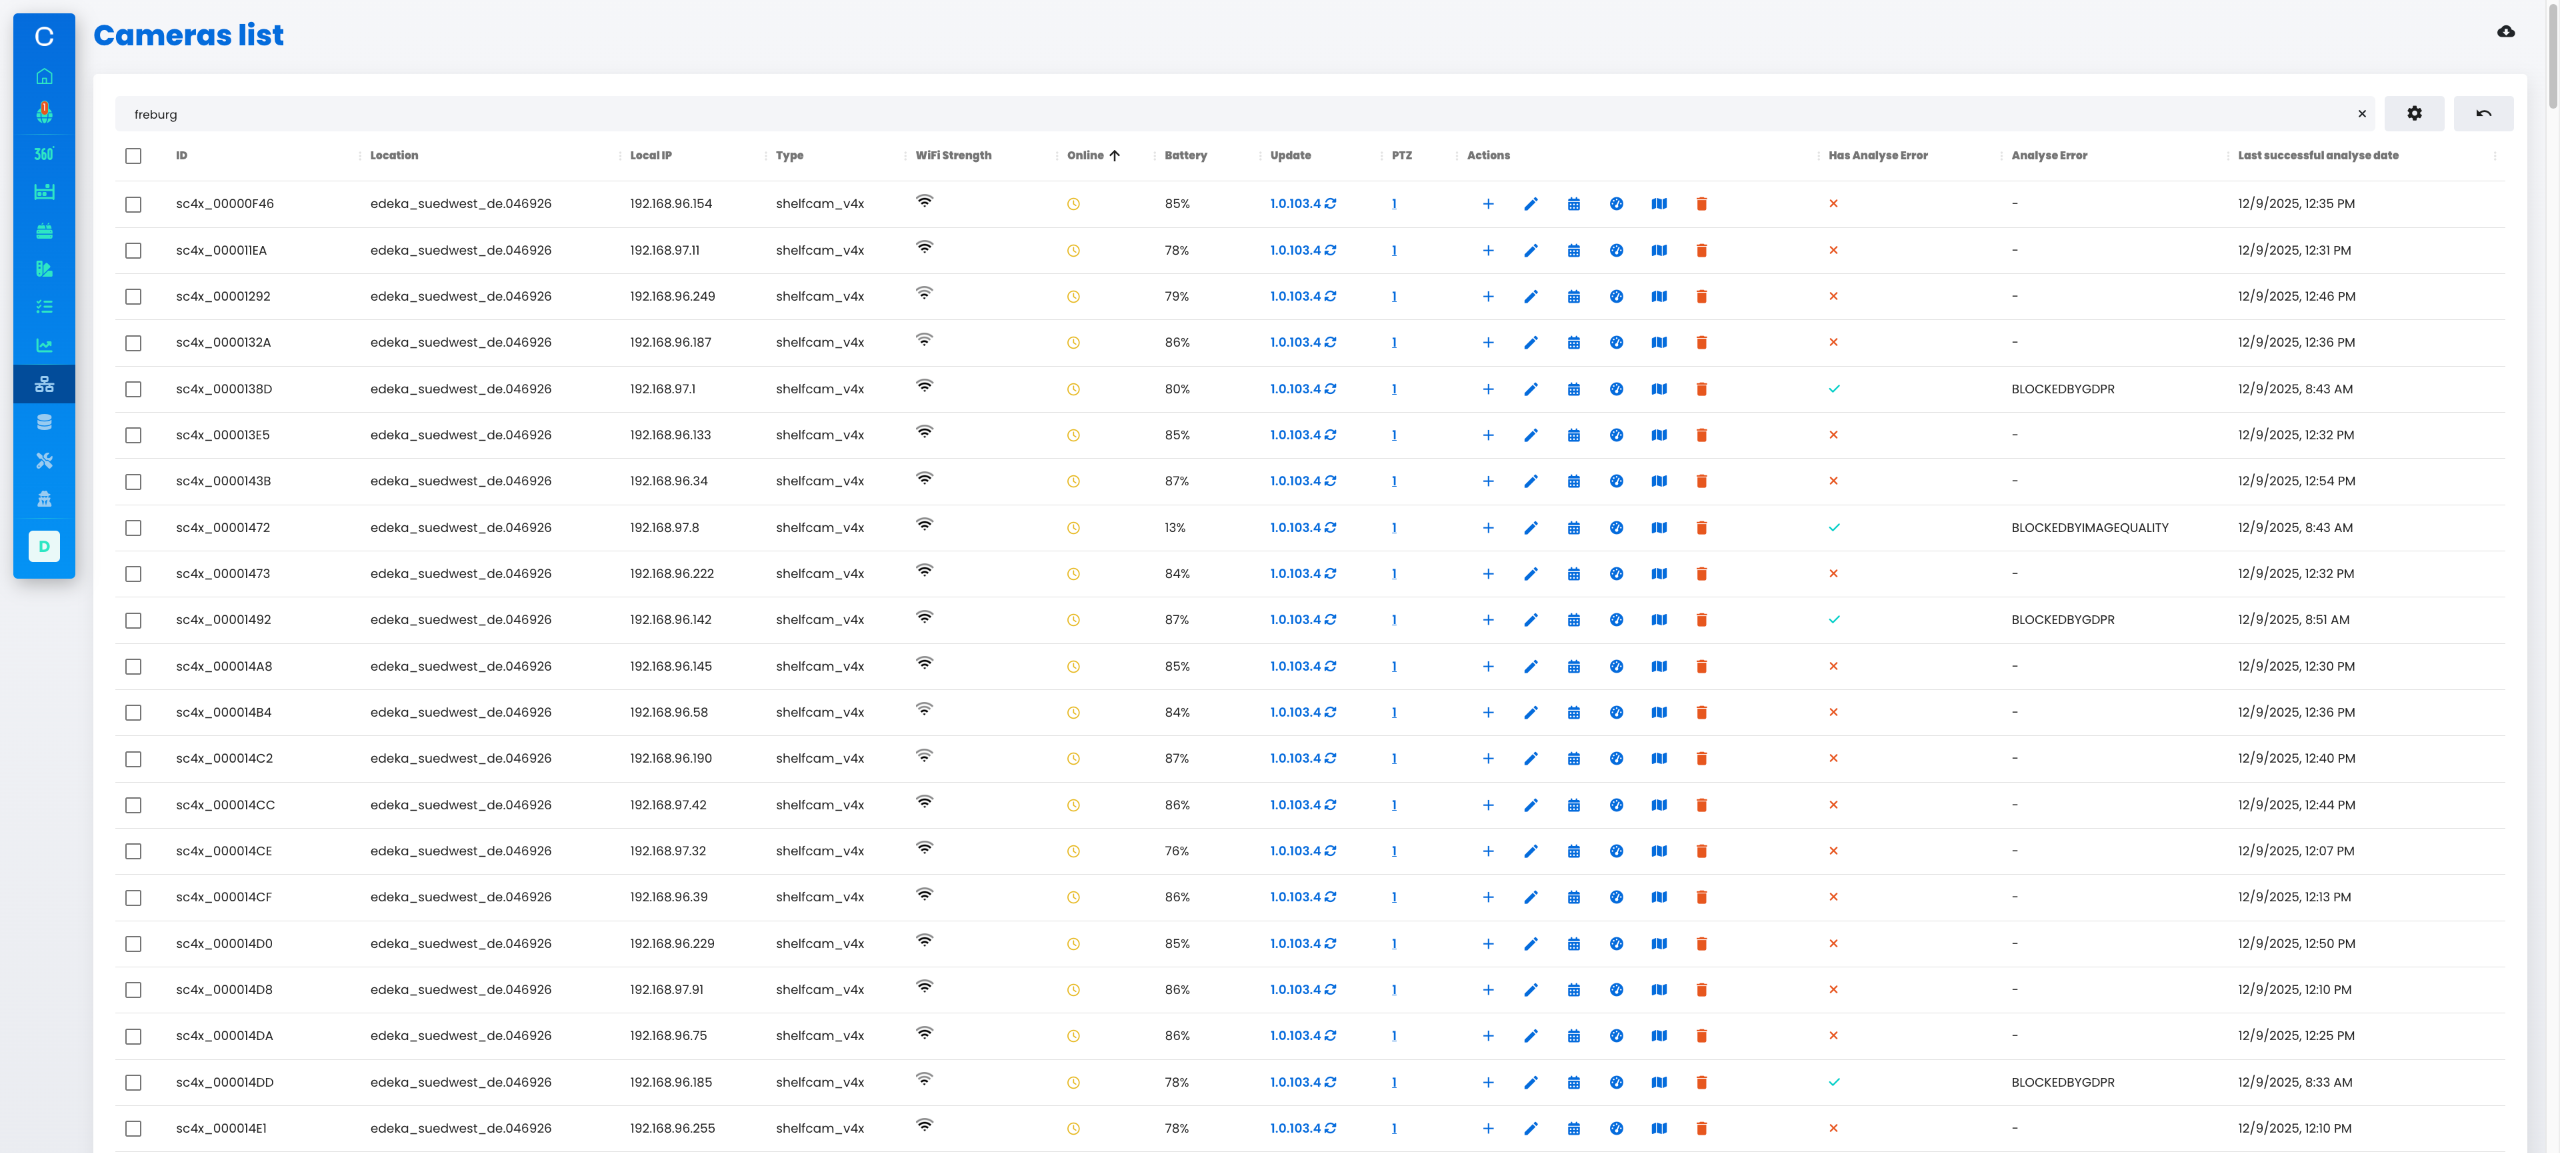Open the wrench tools icon in the sidebar
The image size is (2560, 1153).
(x=44, y=461)
